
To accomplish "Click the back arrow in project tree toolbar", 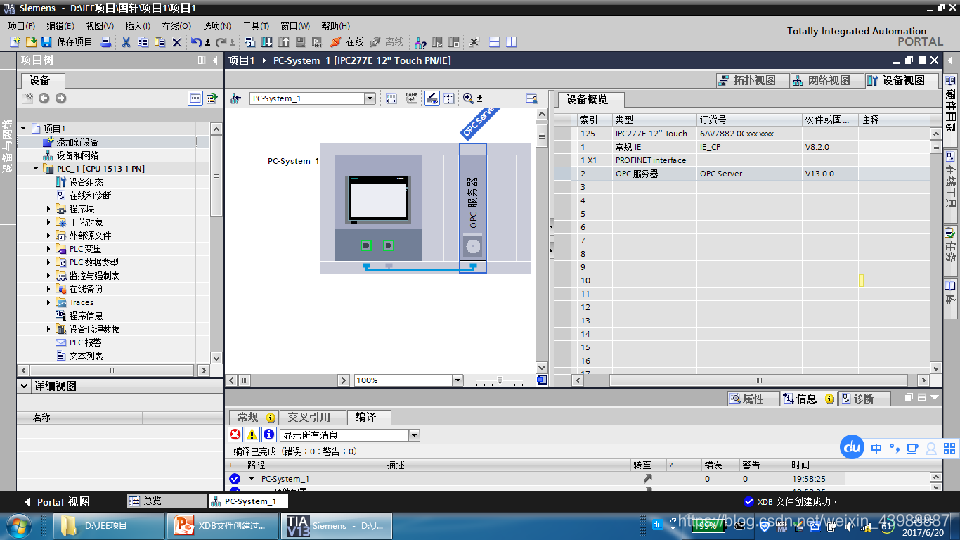I will [x=44, y=98].
